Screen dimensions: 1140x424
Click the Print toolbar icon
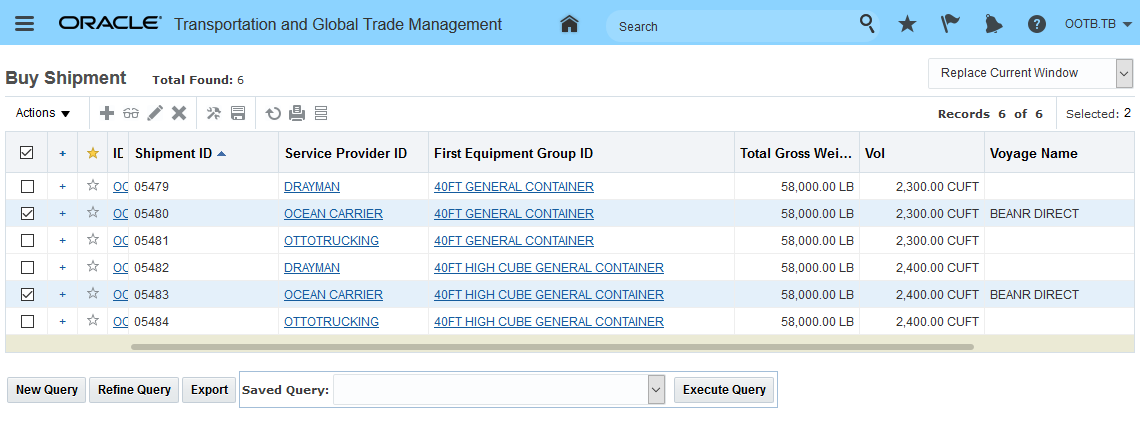pos(297,113)
